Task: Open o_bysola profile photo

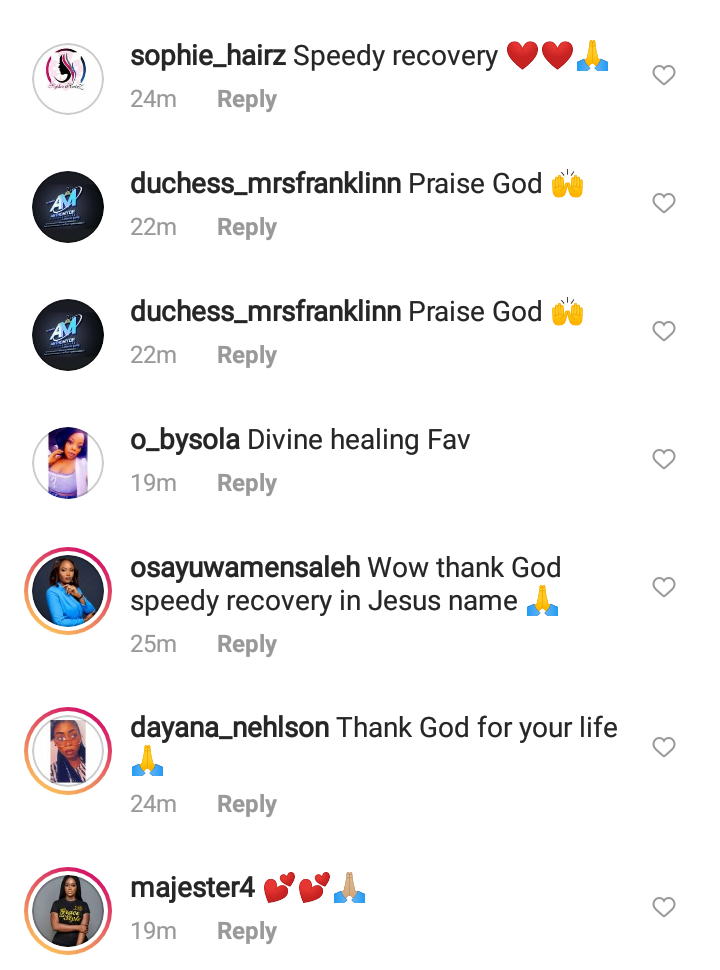Action: [68, 463]
